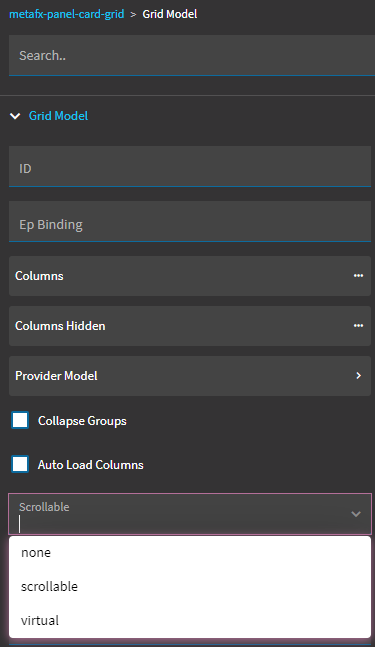Enable the Collapse Groups checkbox
This screenshot has height=647, width=375.
click(20, 420)
